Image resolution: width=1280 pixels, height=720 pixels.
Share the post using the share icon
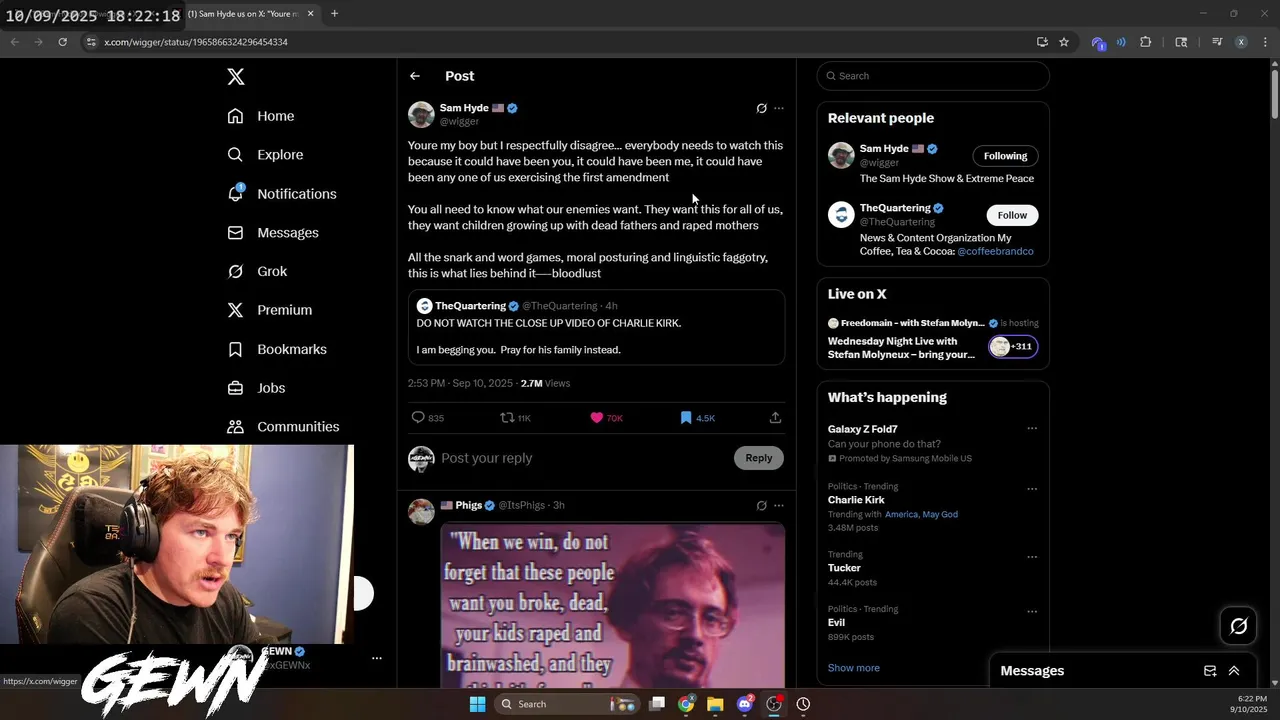coord(775,418)
